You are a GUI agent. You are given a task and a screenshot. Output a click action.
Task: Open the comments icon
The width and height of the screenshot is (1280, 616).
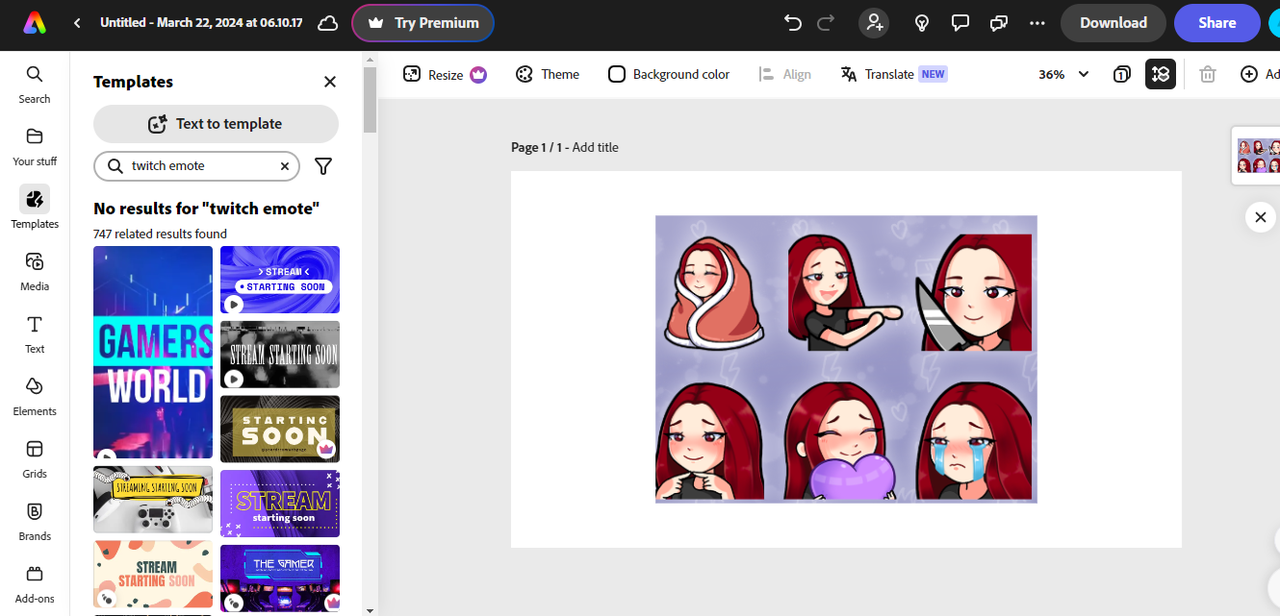[x=960, y=23]
